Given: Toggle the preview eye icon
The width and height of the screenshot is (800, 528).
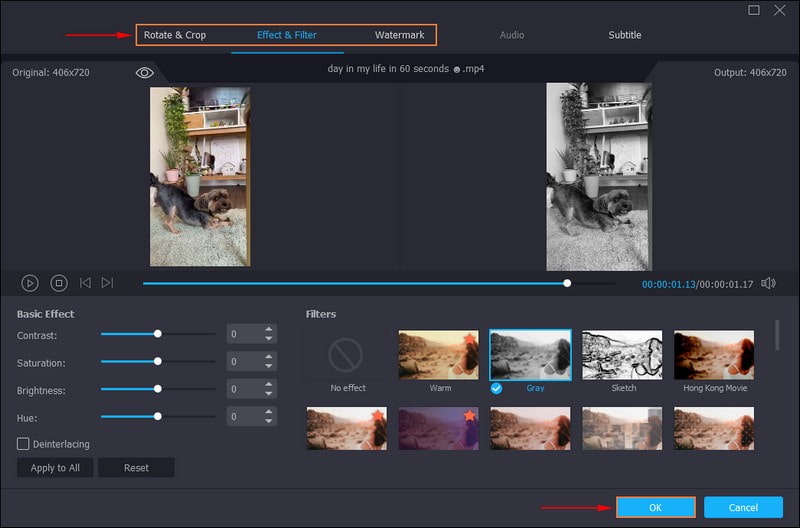Looking at the screenshot, I should coord(145,73).
